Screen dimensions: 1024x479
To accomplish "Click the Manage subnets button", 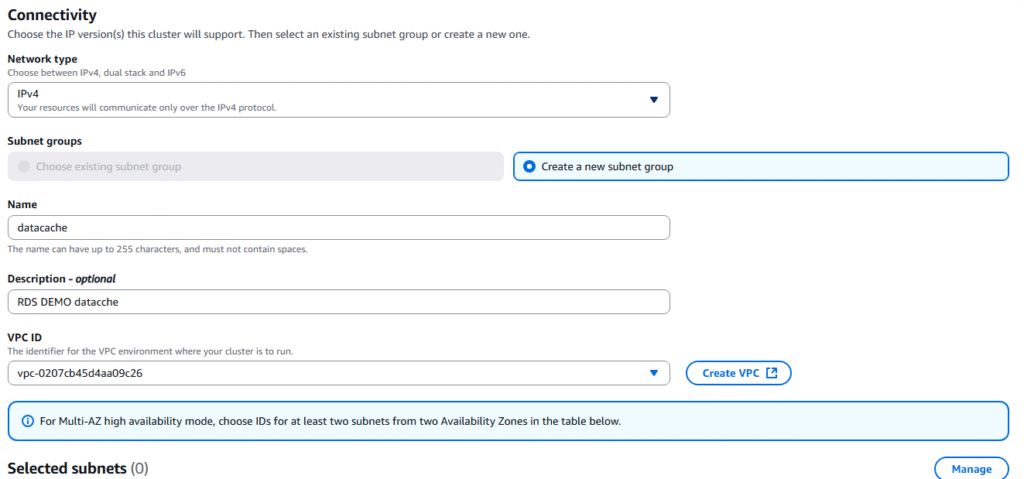I will [x=971, y=469].
